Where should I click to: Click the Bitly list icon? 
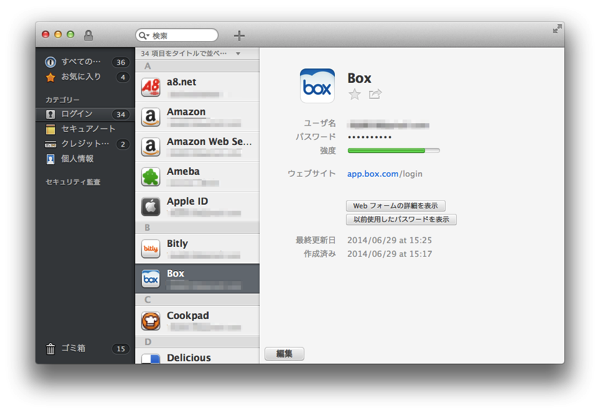[x=151, y=249]
